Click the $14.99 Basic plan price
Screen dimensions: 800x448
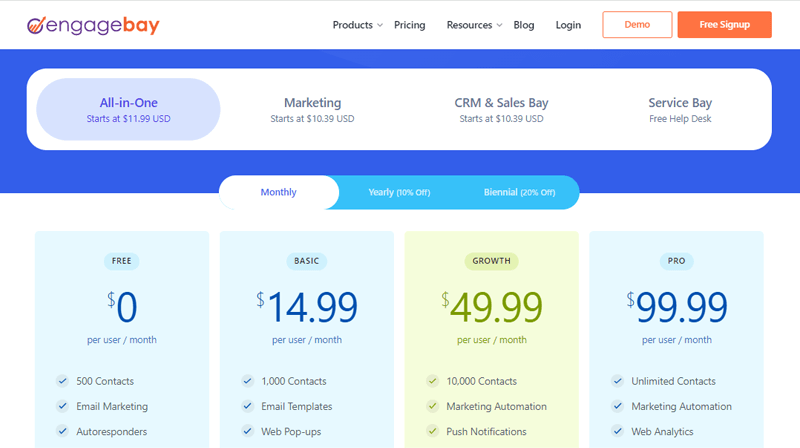pyautogui.click(x=307, y=307)
